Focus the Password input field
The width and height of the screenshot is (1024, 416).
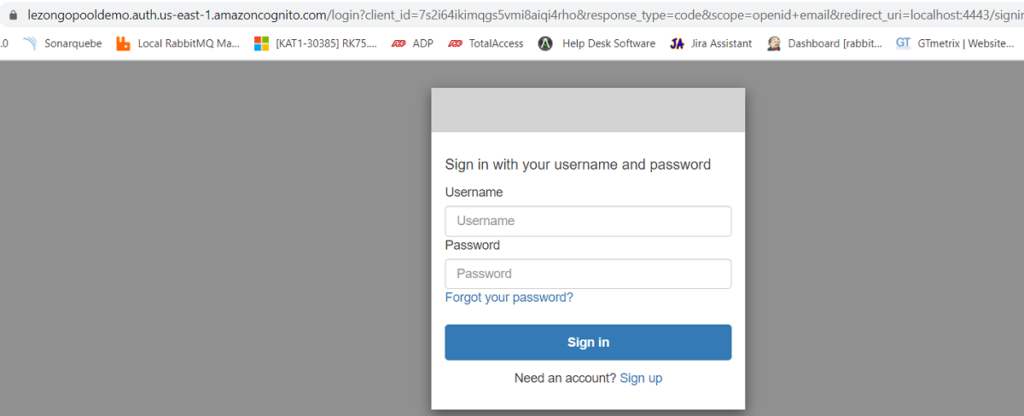pyautogui.click(x=588, y=274)
